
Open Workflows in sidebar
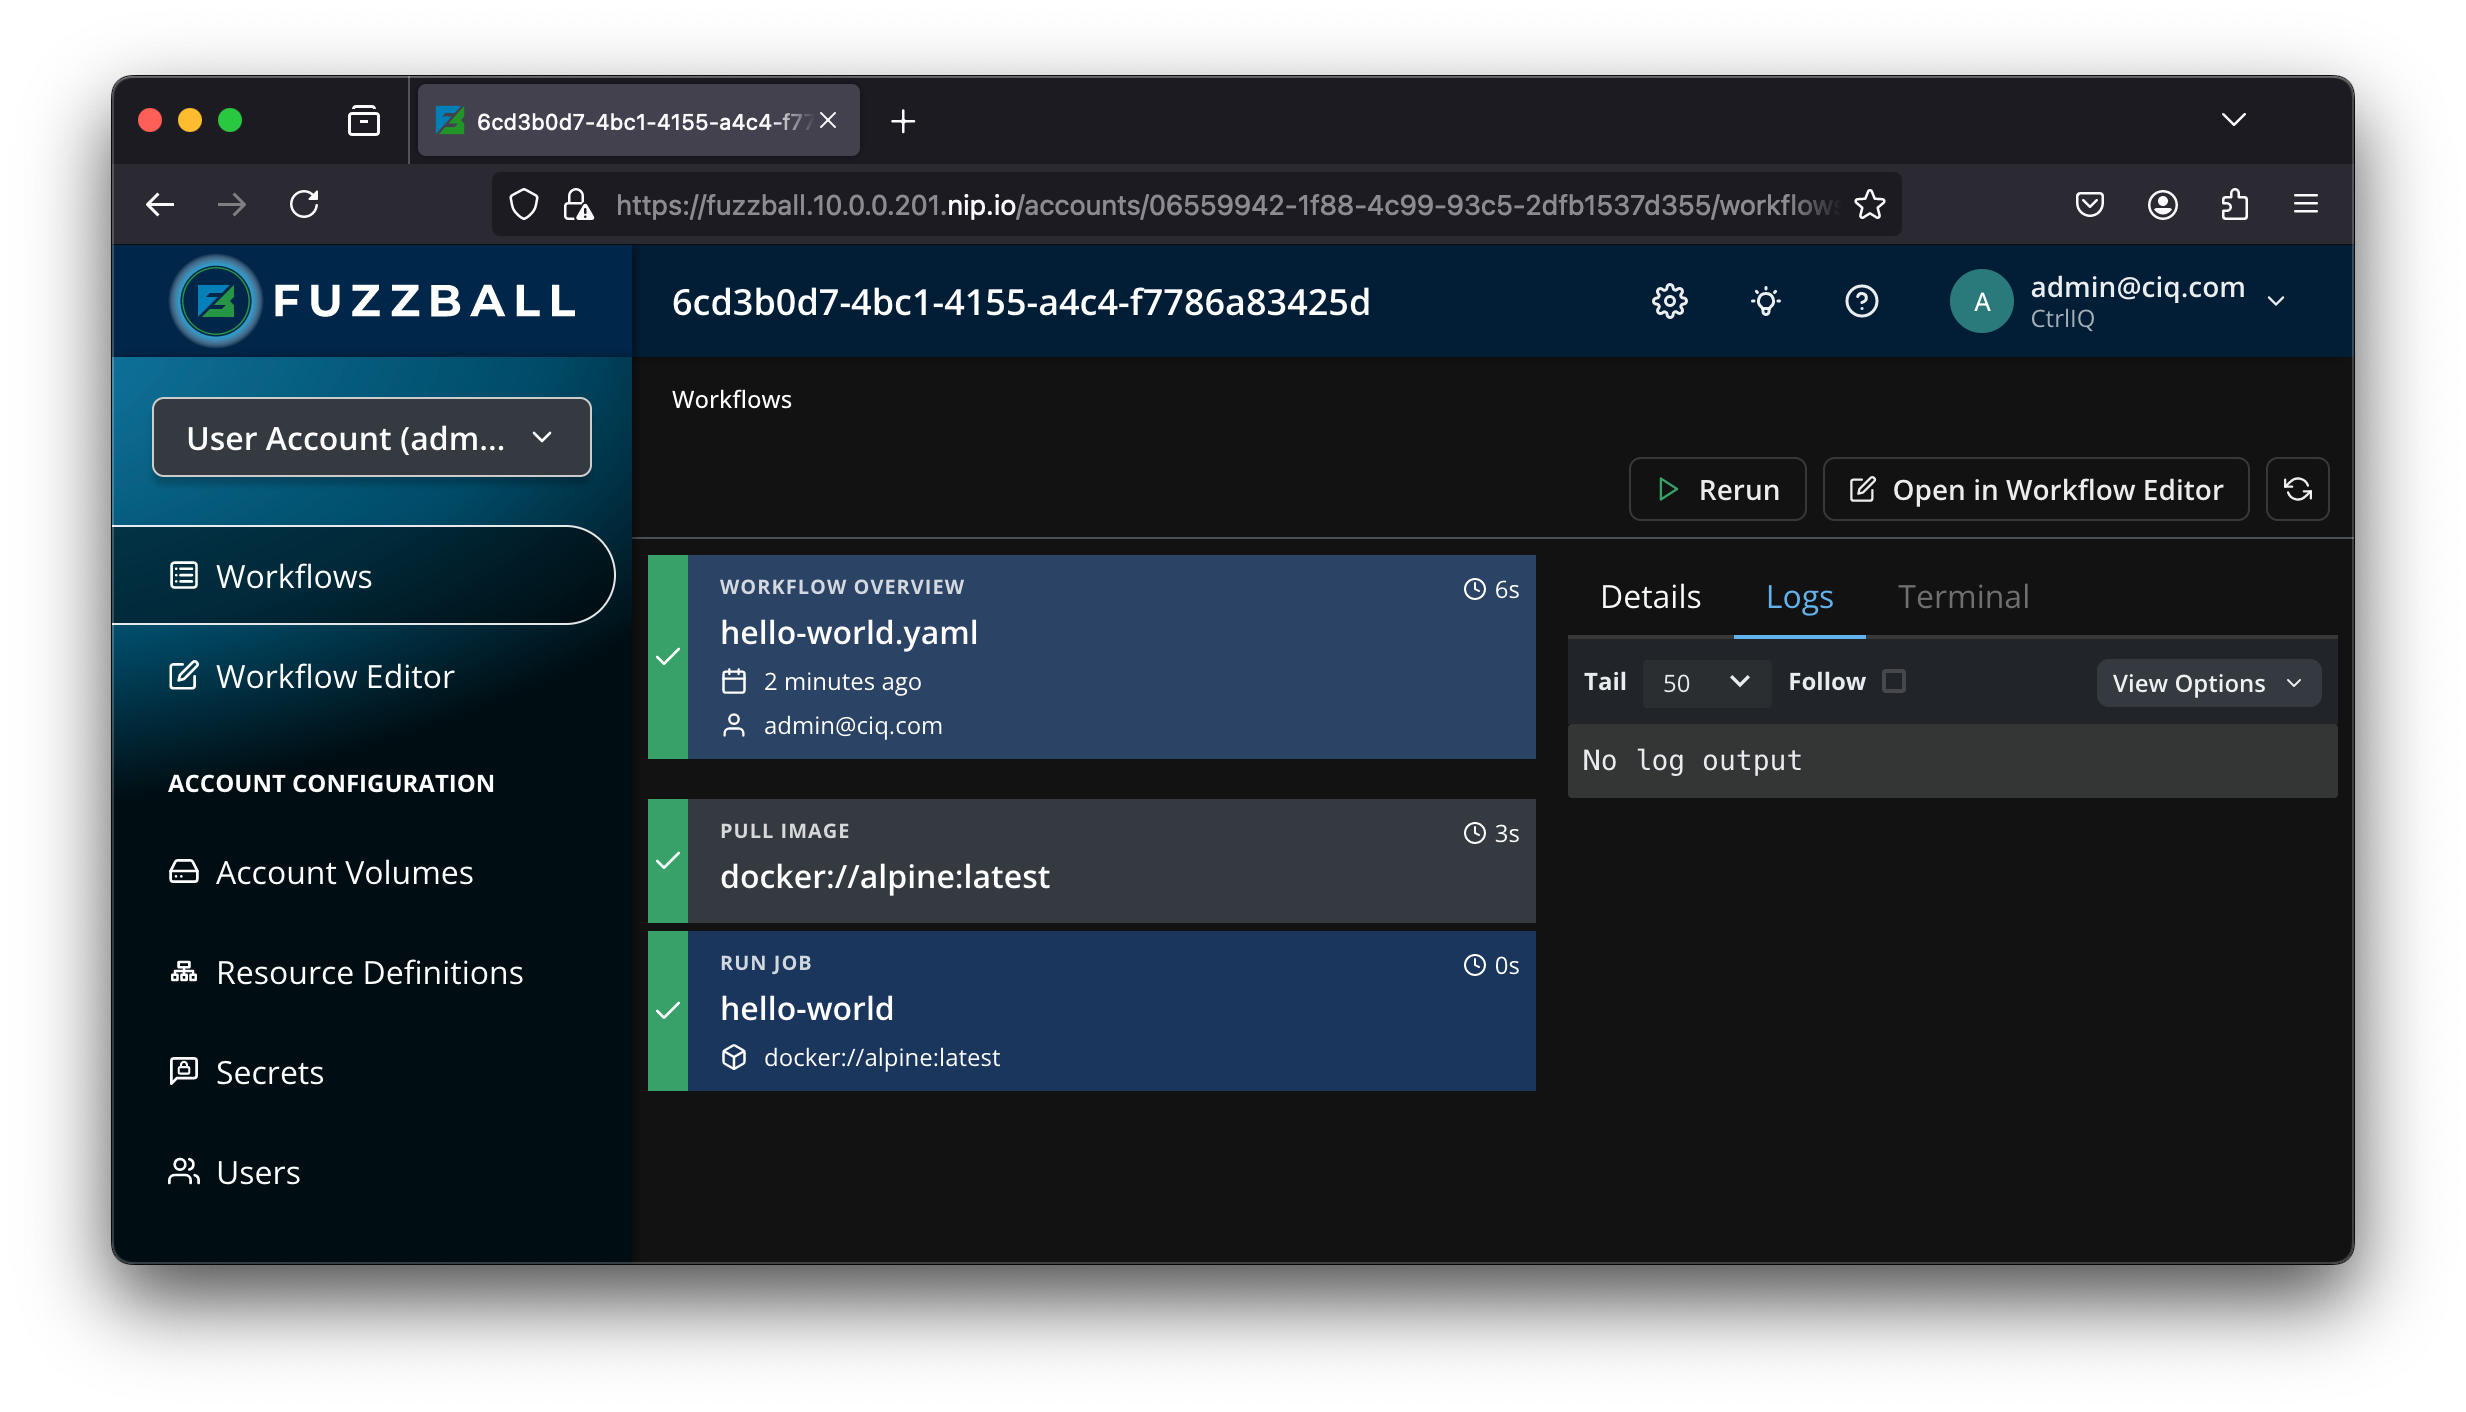coord(364,576)
